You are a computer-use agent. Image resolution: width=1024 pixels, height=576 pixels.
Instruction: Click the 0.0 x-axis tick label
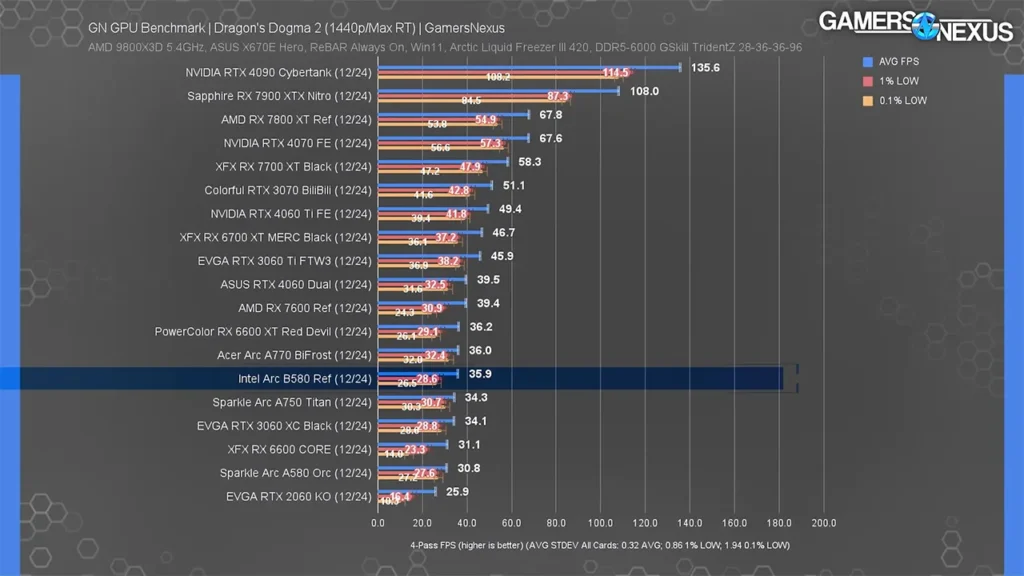pos(378,523)
